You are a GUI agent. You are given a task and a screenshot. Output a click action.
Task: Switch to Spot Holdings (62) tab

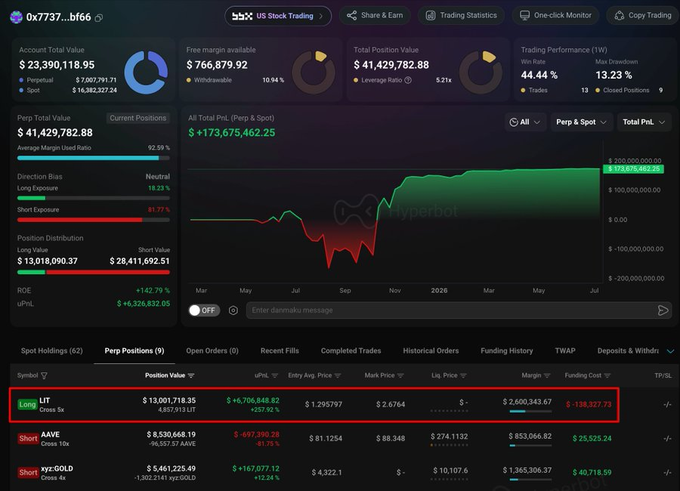(x=52, y=350)
